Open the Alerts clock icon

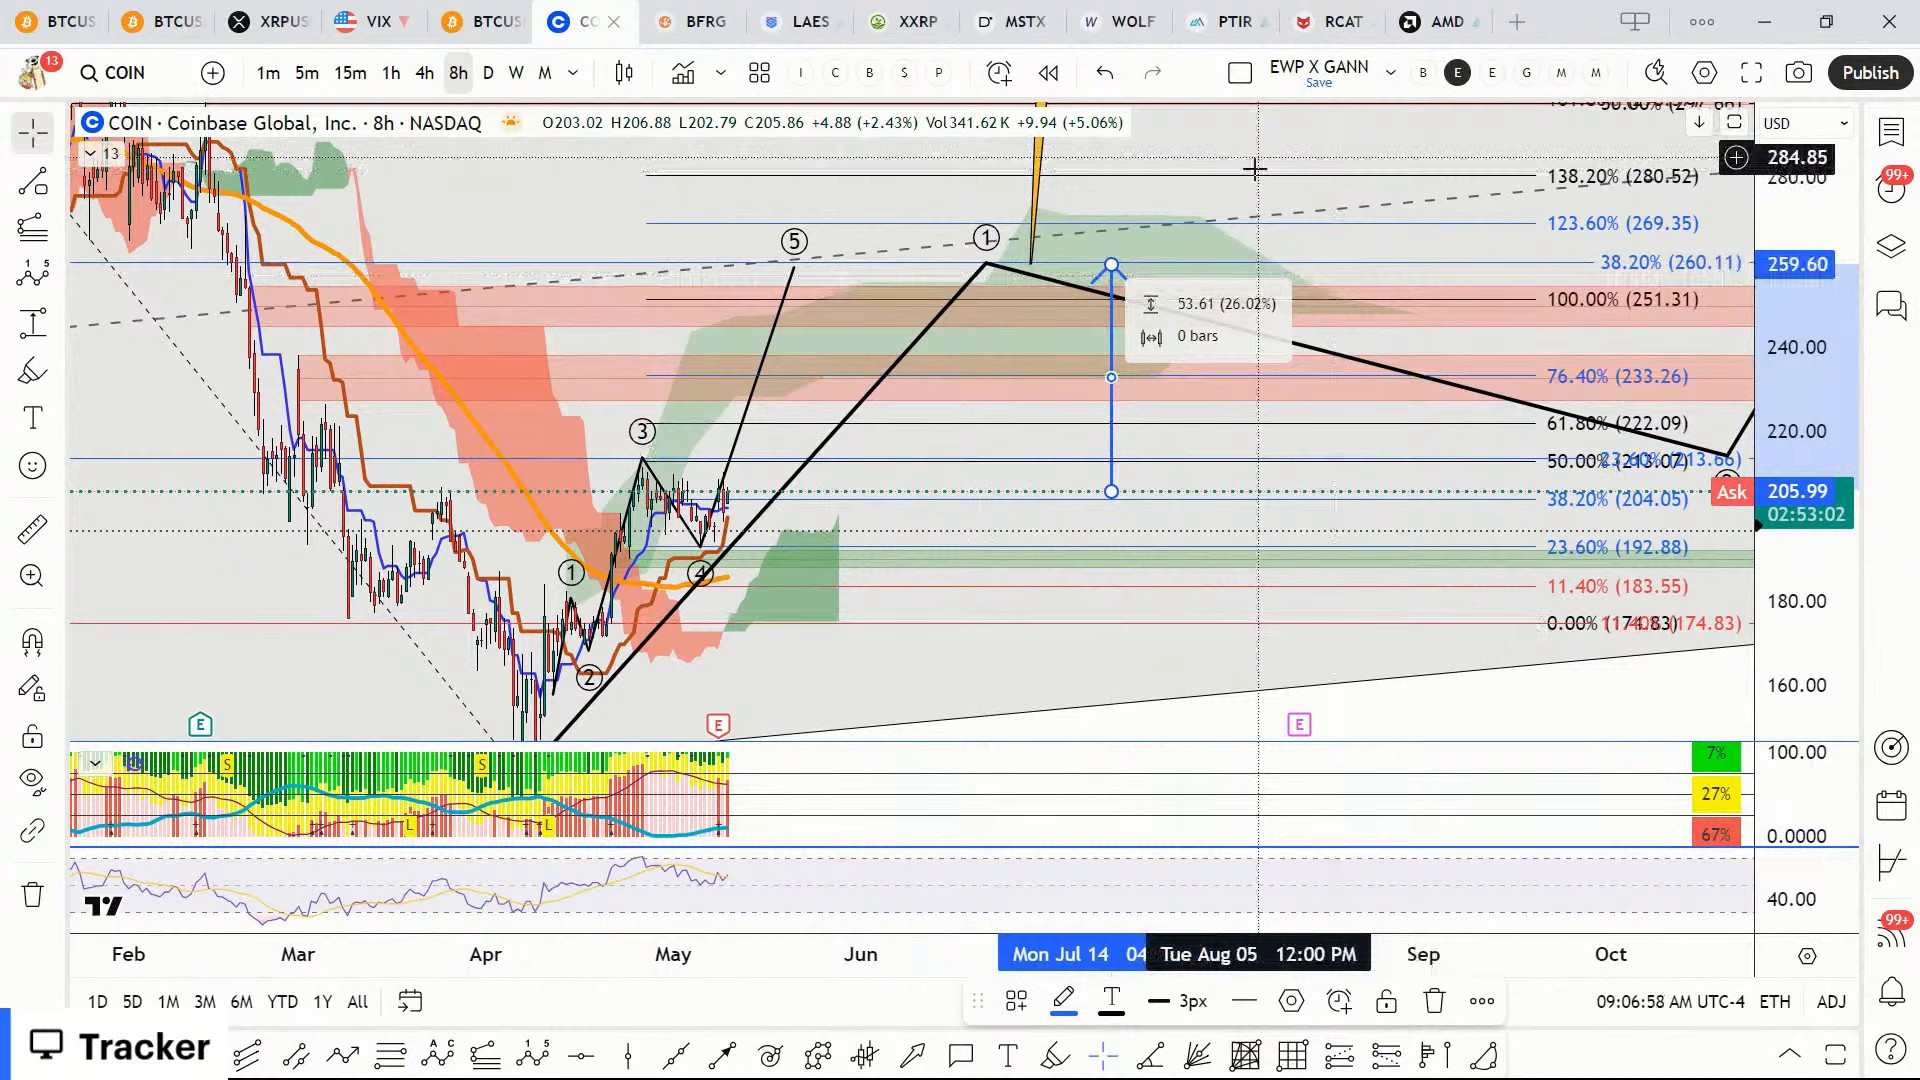(998, 73)
